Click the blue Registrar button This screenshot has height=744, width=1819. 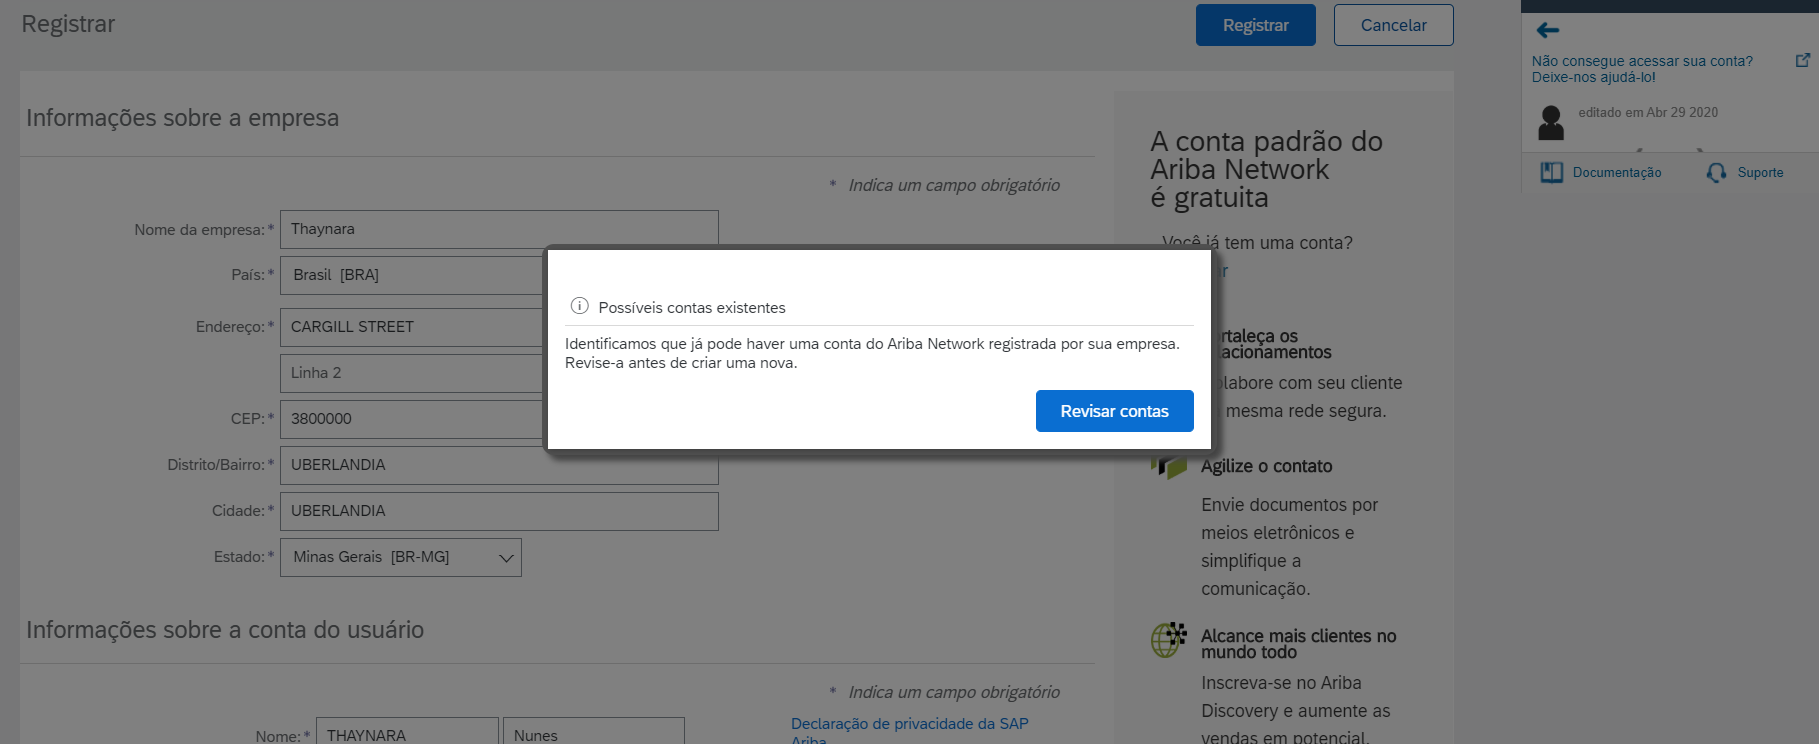1255,25
